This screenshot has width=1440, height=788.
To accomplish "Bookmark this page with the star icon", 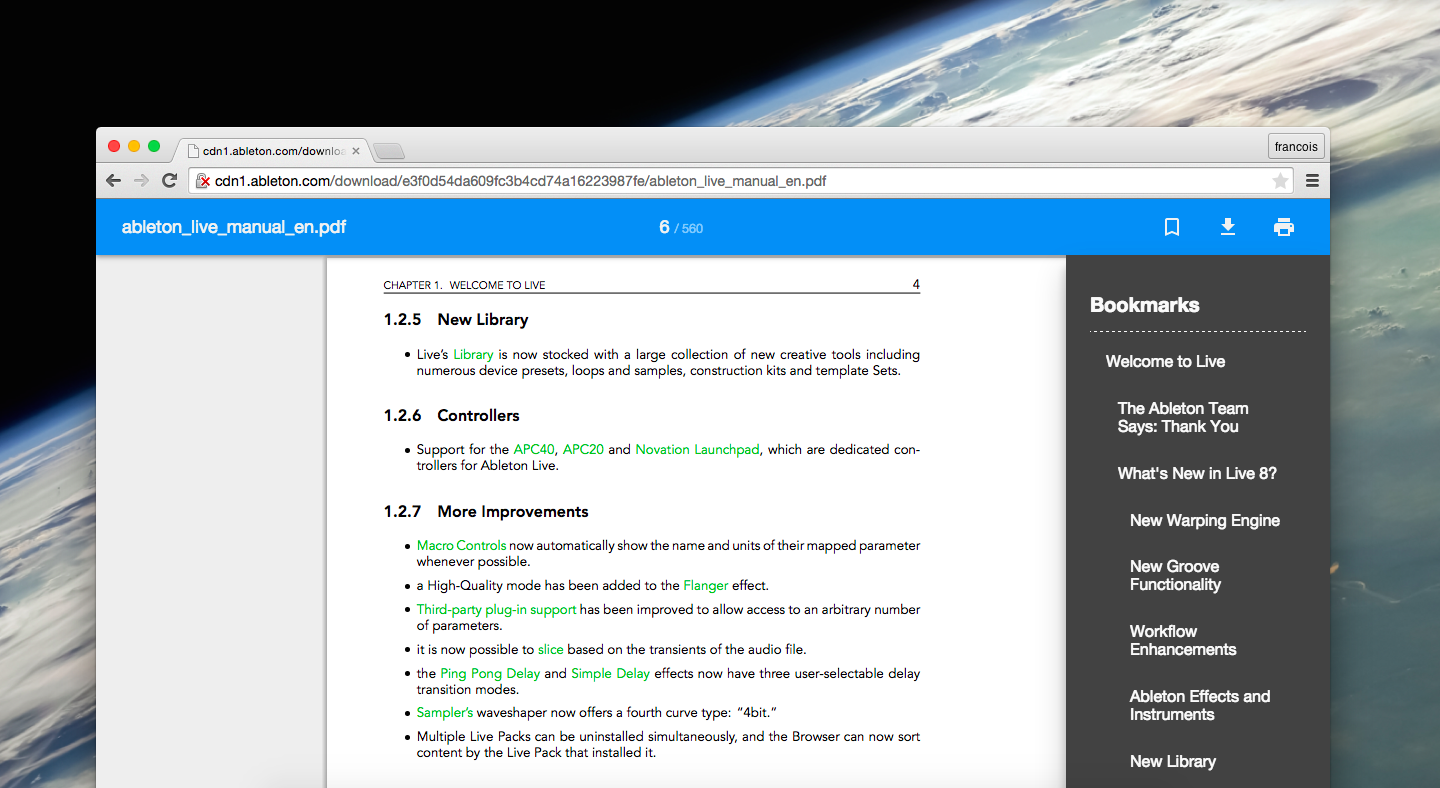I will [1280, 181].
